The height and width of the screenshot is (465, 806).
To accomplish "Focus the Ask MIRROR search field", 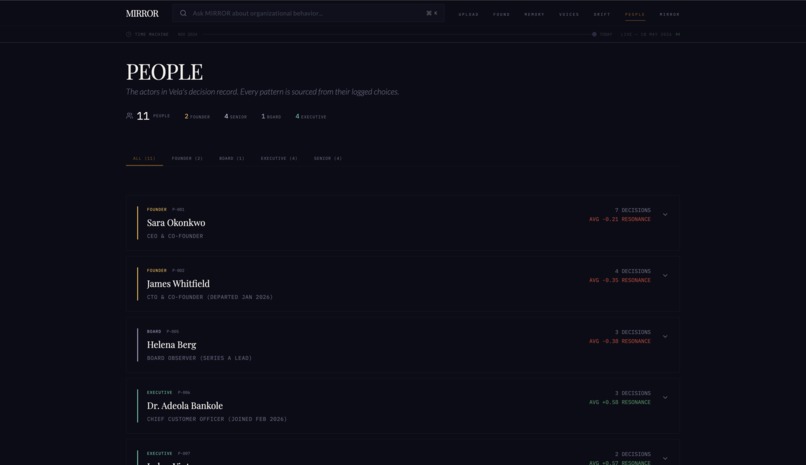I will [x=308, y=13].
